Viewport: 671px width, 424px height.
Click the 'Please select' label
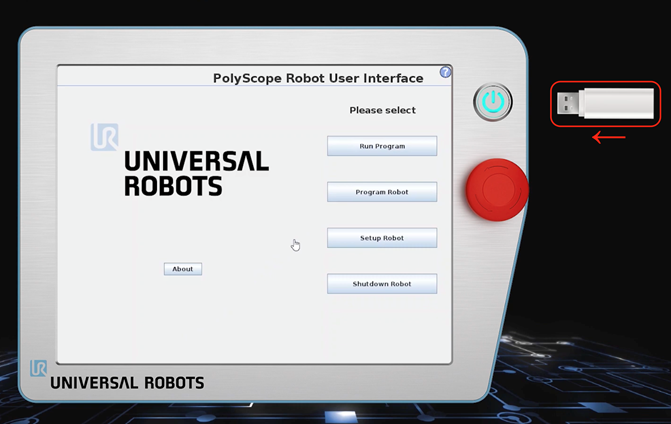(382, 110)
